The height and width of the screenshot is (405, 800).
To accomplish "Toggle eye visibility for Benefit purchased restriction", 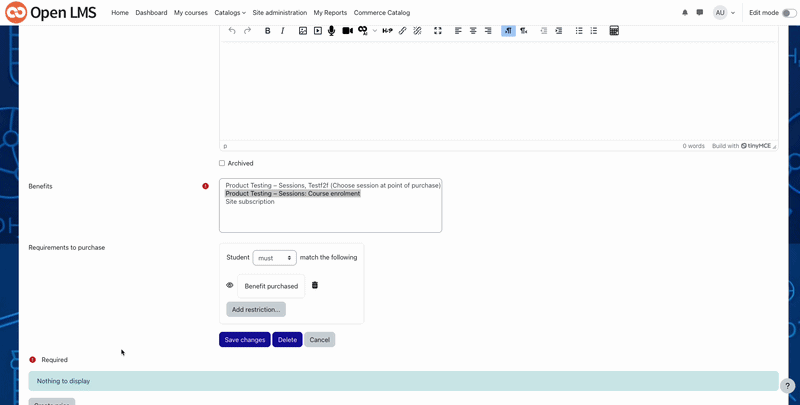I will pos(230,285).
